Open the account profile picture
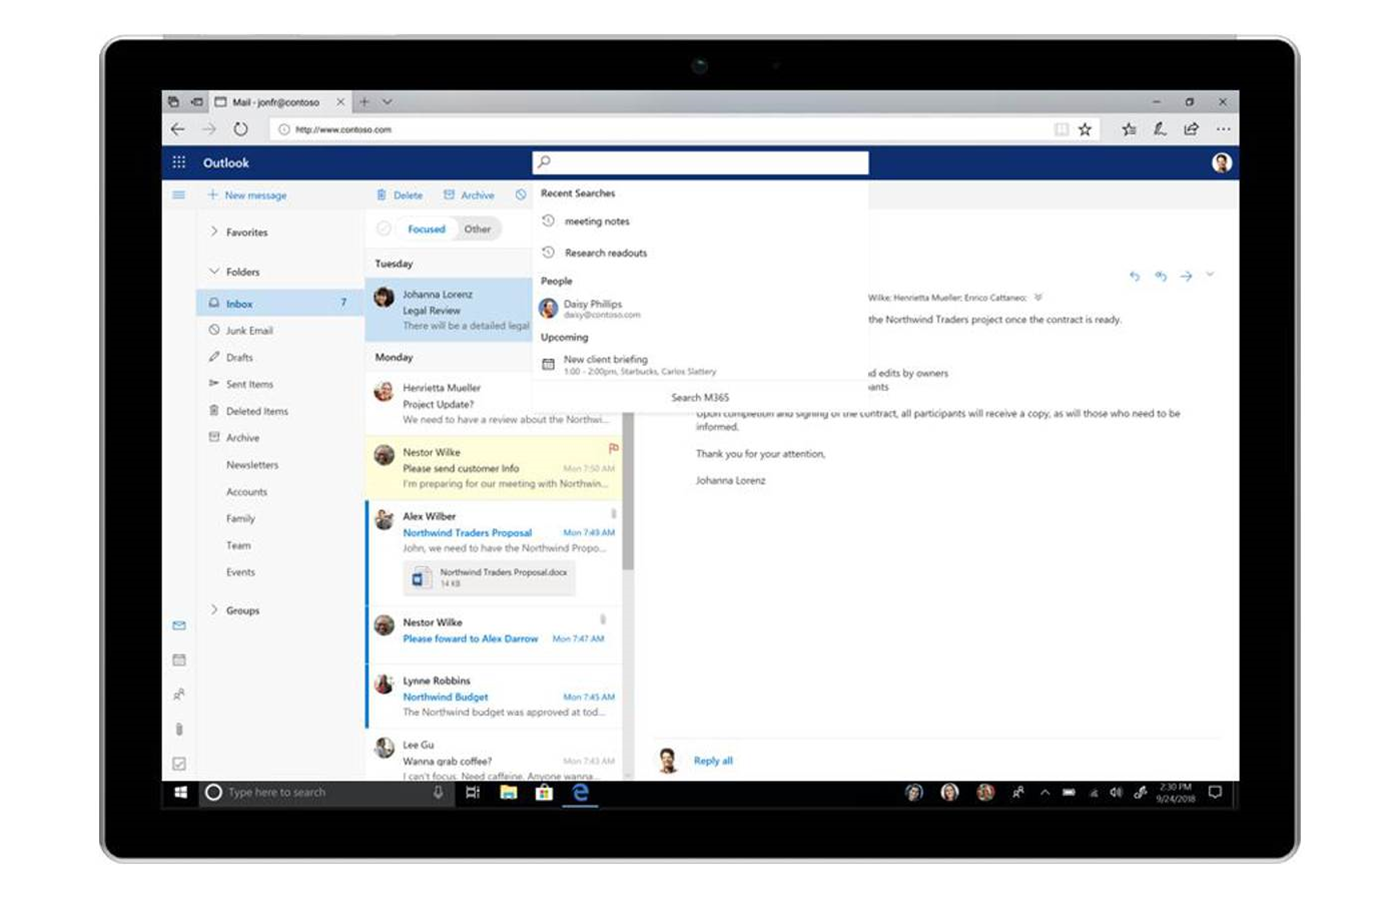The width and height of the screenshot is (1400, 900). pyautogui.click(x=1221, y=163)
